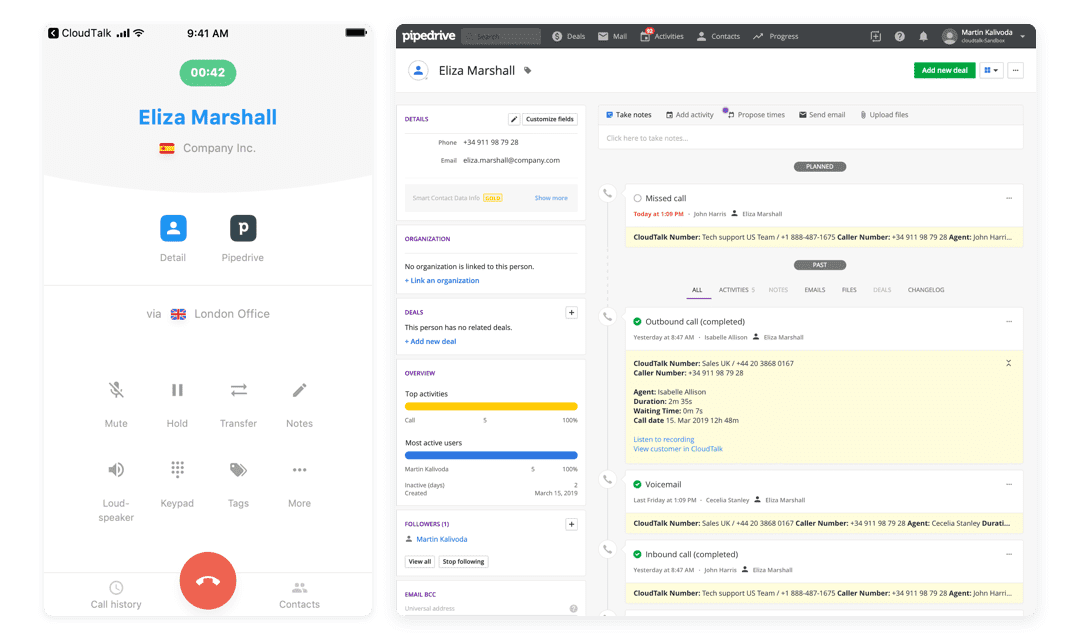
Task: Select the Add activity tab
Action: pos(689,115)
